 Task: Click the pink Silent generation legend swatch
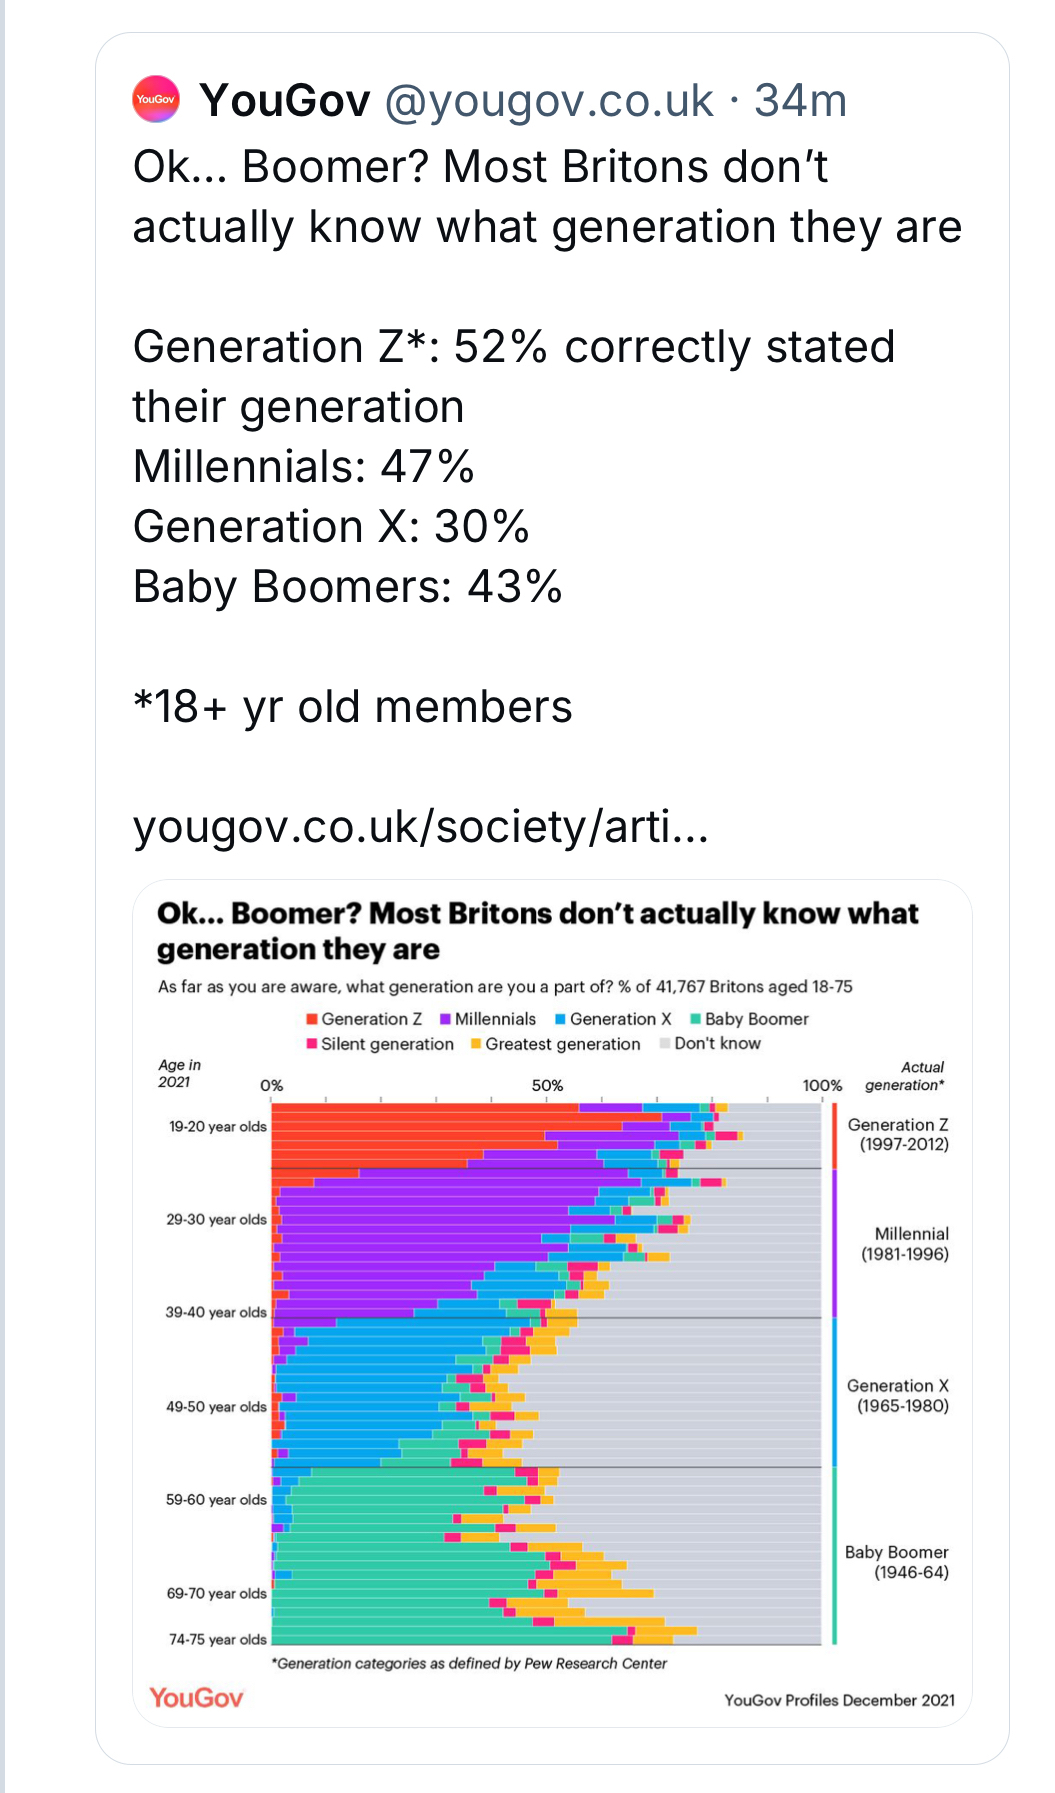pos(312,1044)
